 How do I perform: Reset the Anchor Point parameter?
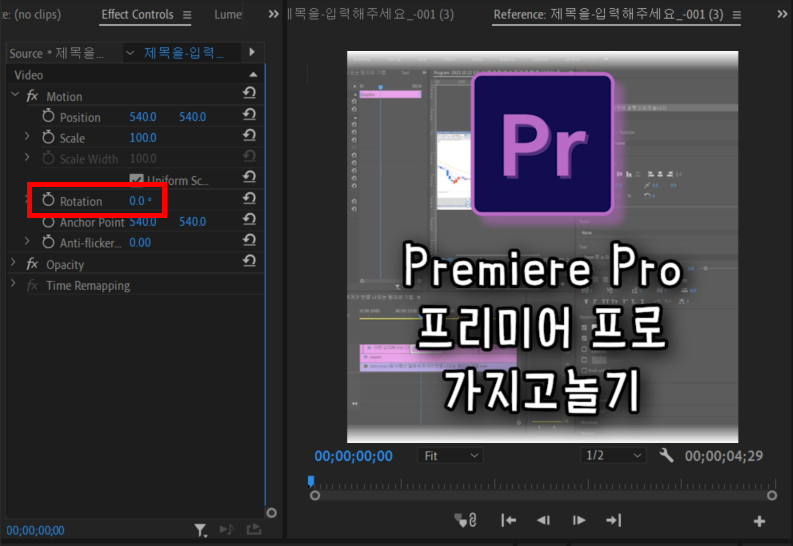tap(249, 219)
